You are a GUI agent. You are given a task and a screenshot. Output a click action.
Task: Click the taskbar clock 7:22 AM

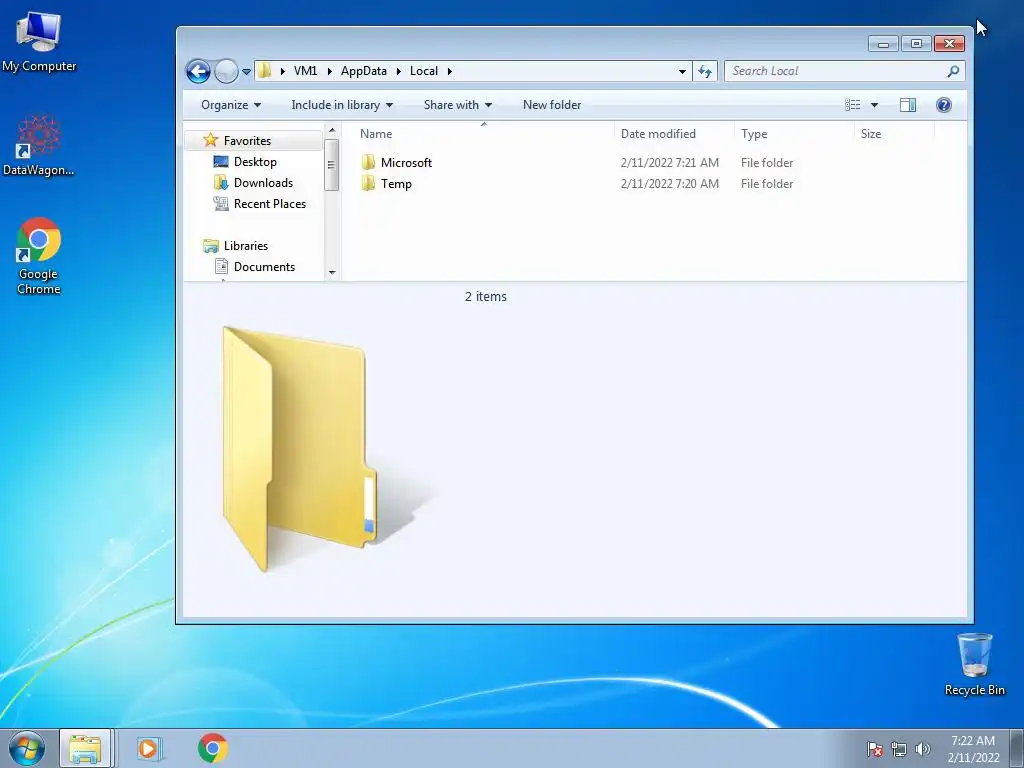pyautogui.click(x=972, y=741)
